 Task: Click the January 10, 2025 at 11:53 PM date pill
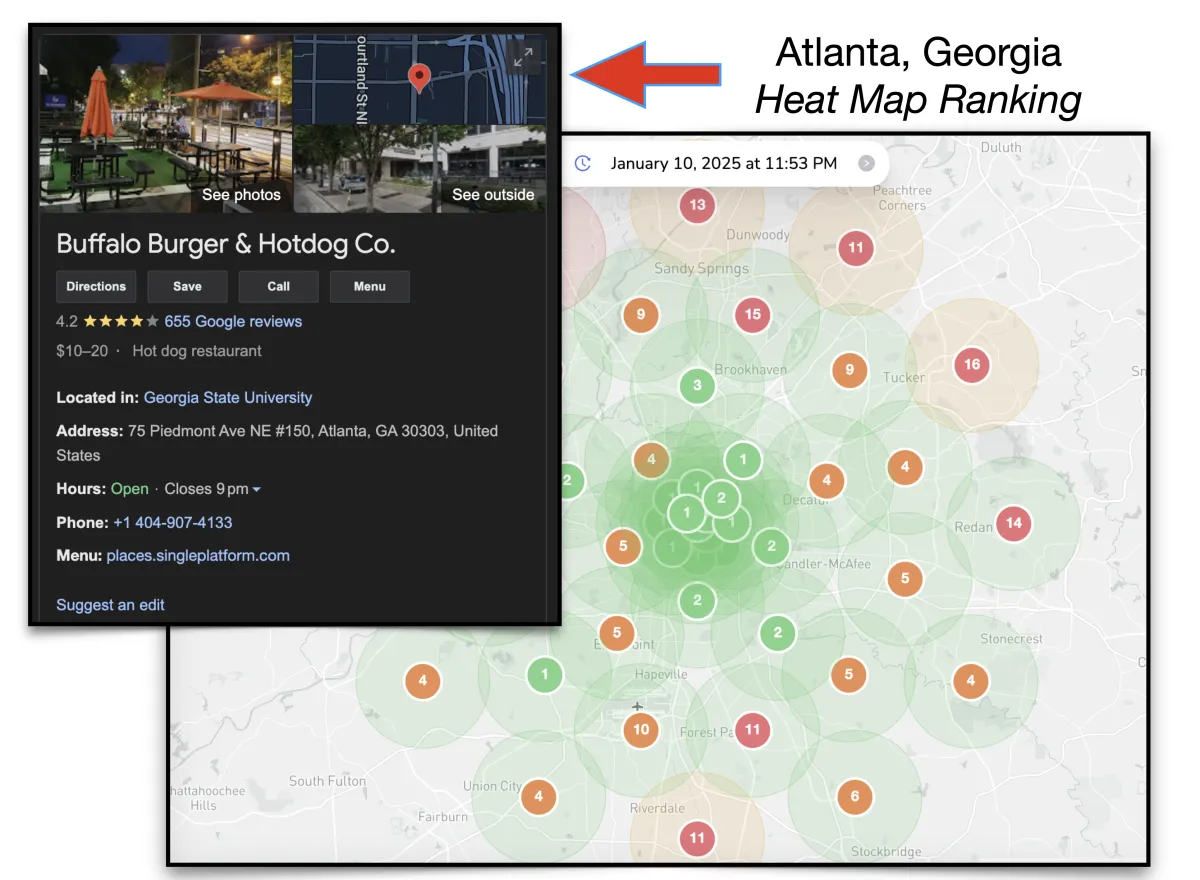point(725,163)
